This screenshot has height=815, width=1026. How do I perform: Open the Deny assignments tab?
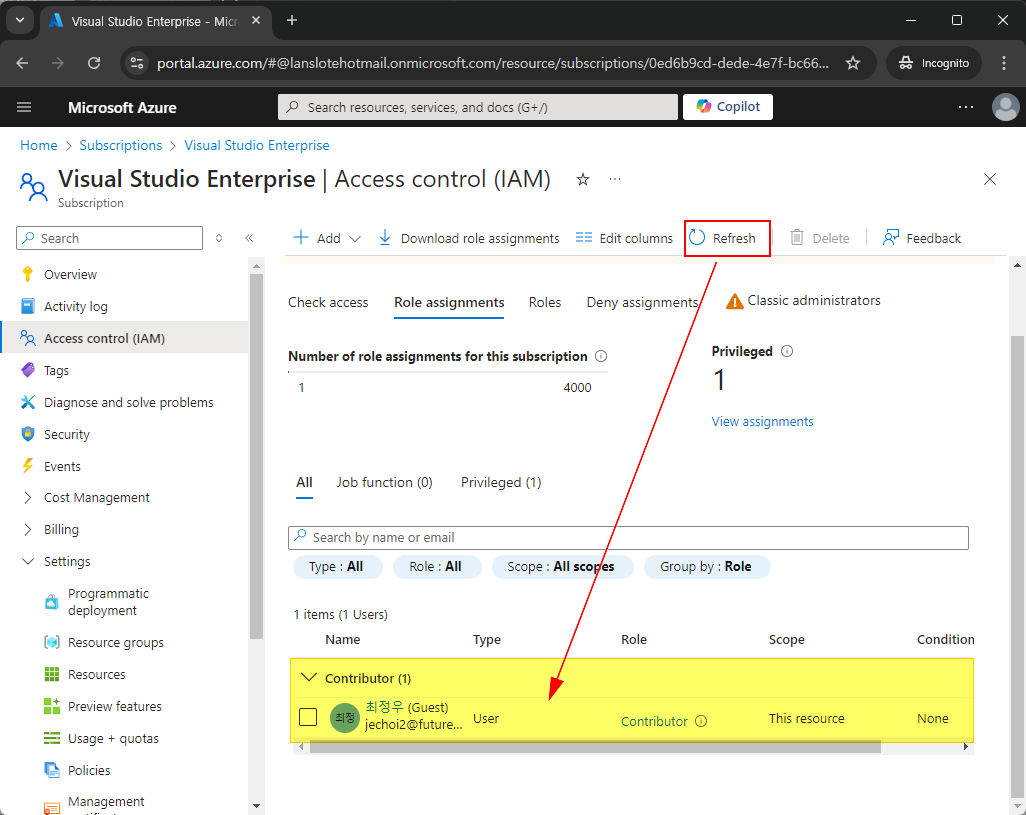point(642,302)
